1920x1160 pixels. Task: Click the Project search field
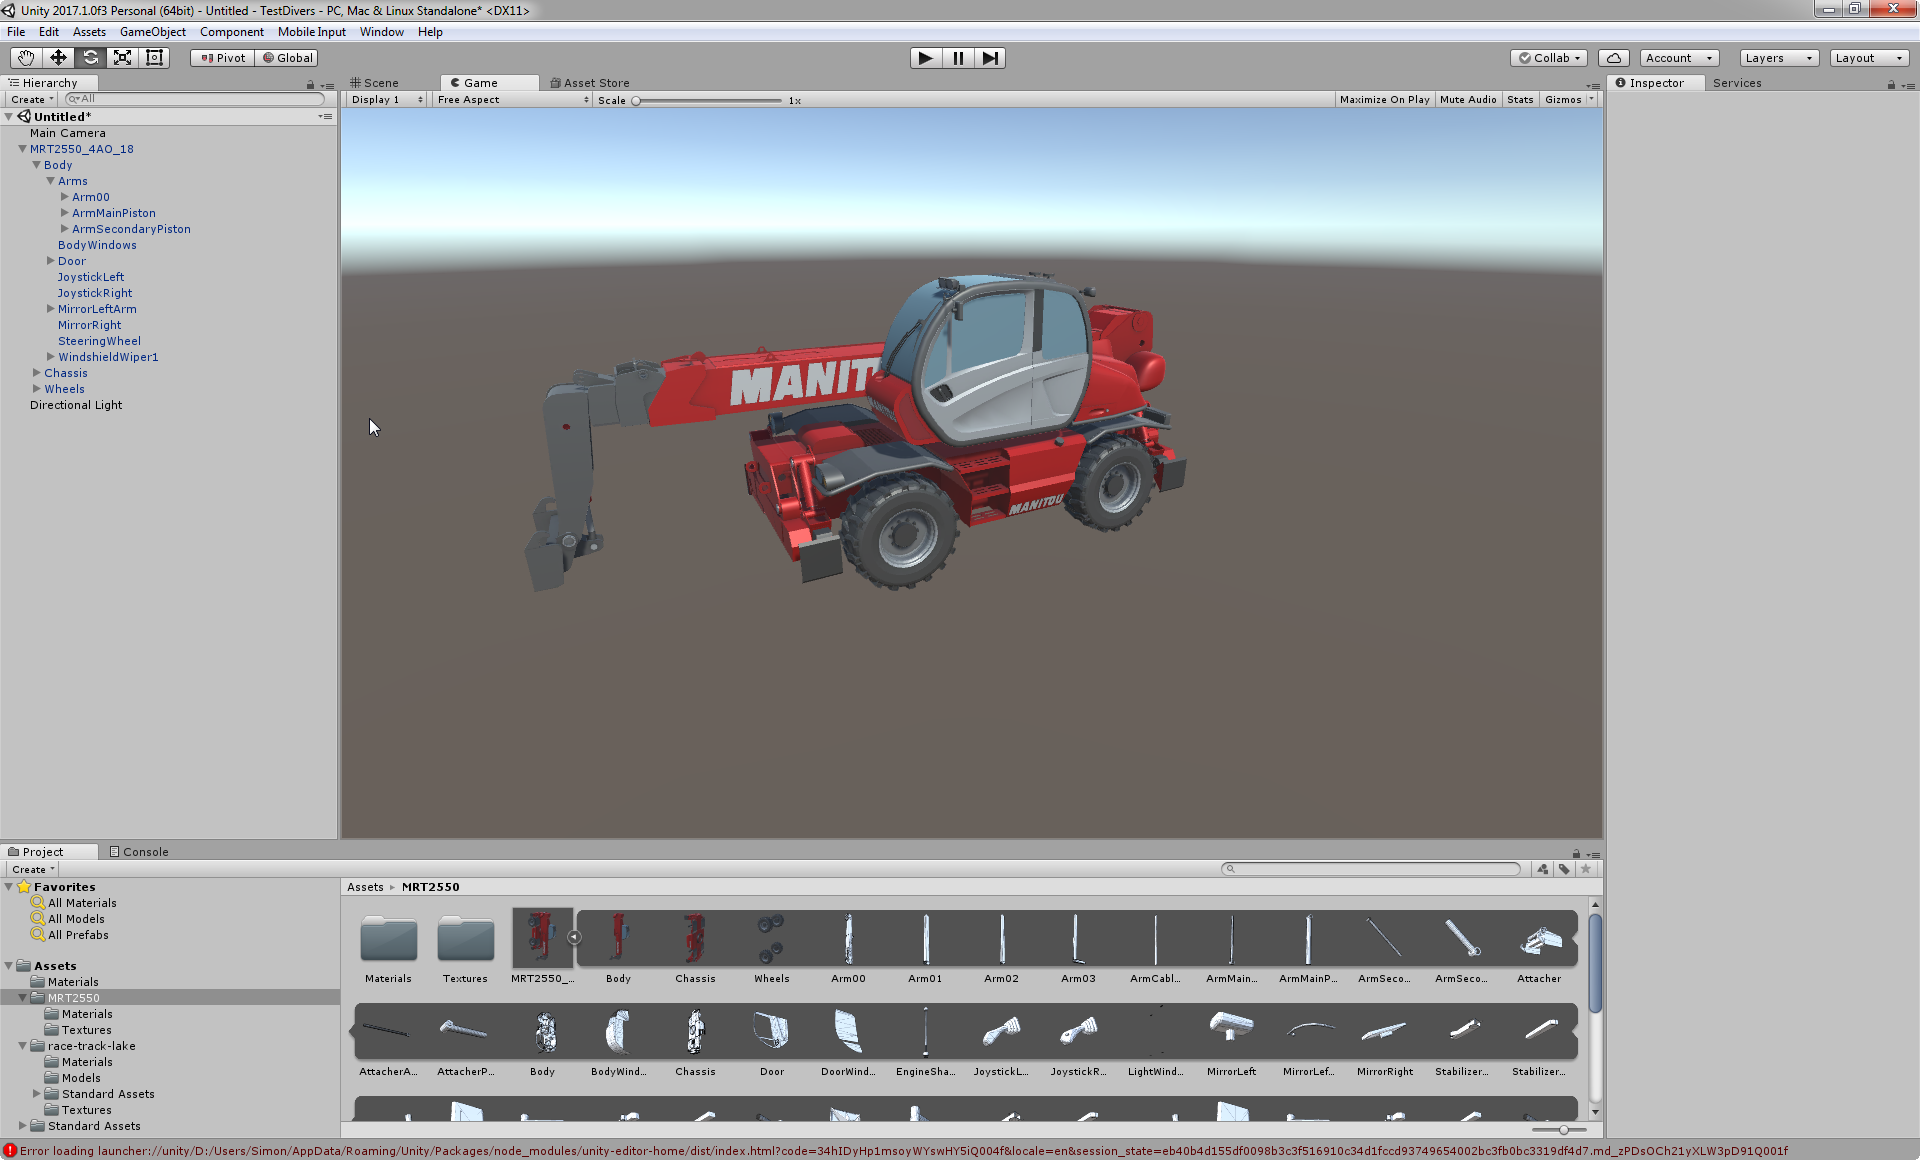click(1370, 869)
